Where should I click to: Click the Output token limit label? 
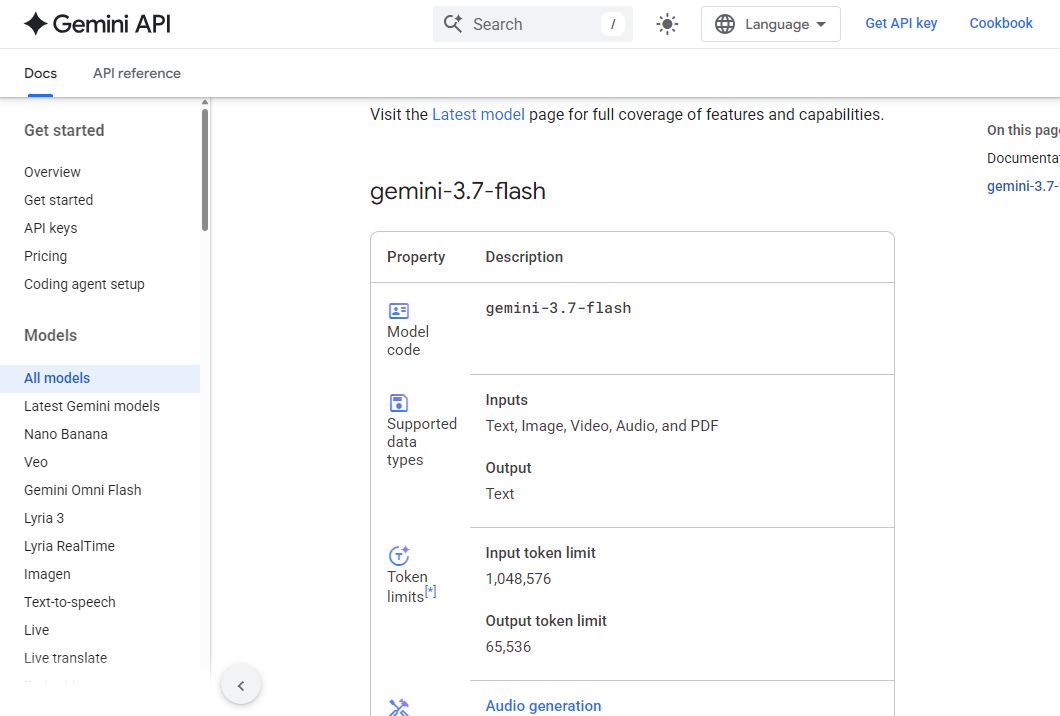(546, 621)
